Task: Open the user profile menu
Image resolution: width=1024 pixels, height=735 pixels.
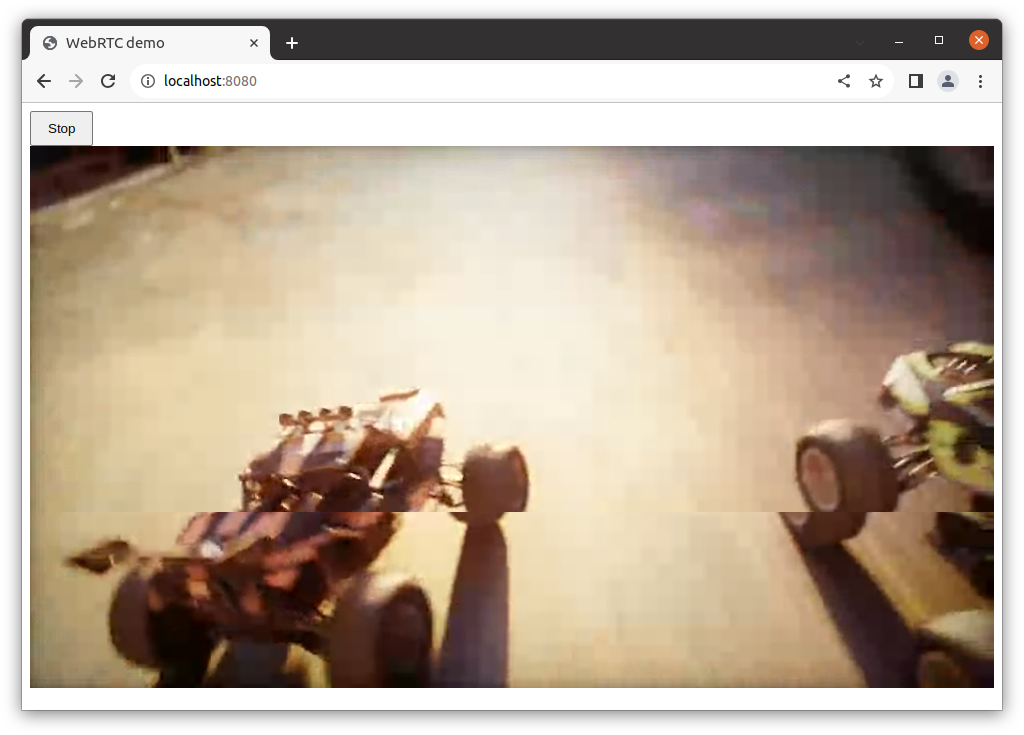Action: [x=948, y=81]
